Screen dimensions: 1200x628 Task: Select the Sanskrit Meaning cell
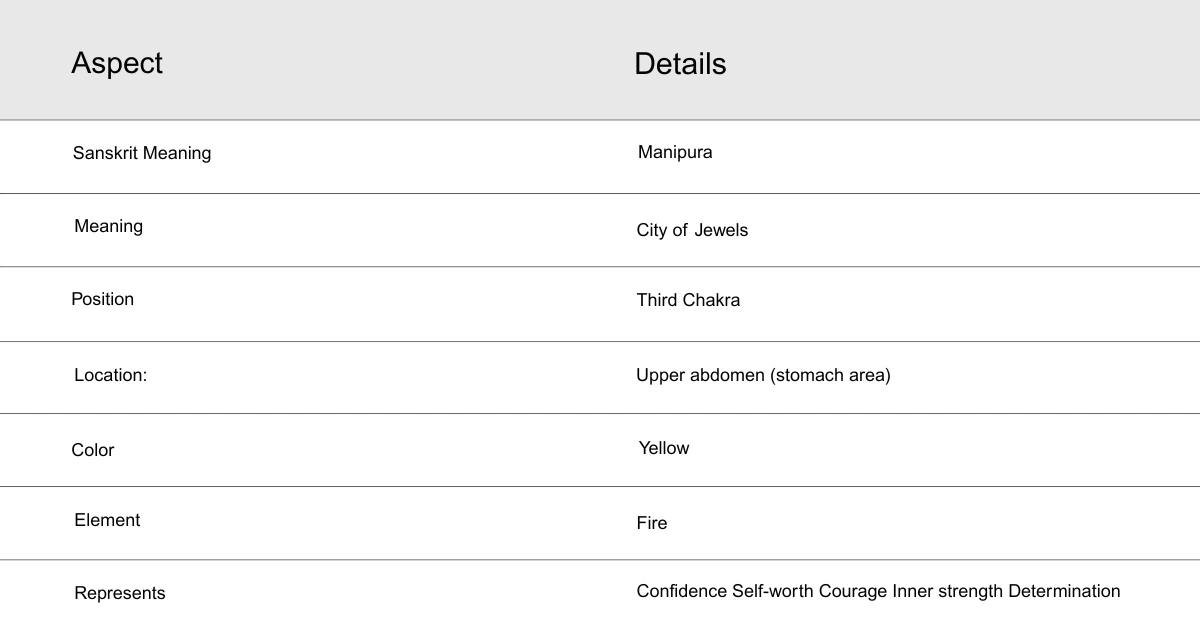tap(142, 153)
